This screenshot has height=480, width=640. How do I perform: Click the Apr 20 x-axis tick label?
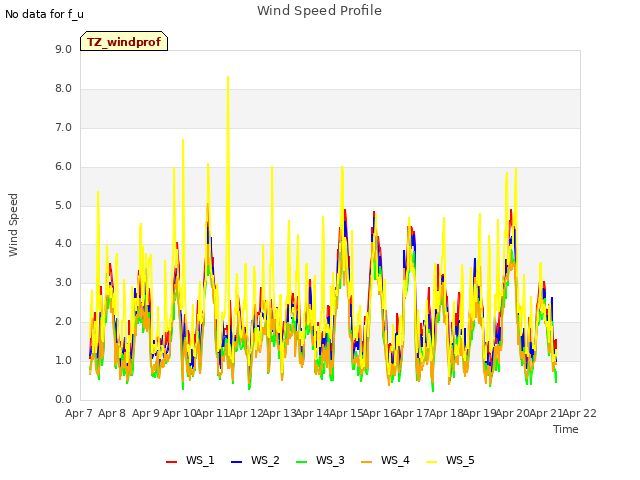[513, 413]
